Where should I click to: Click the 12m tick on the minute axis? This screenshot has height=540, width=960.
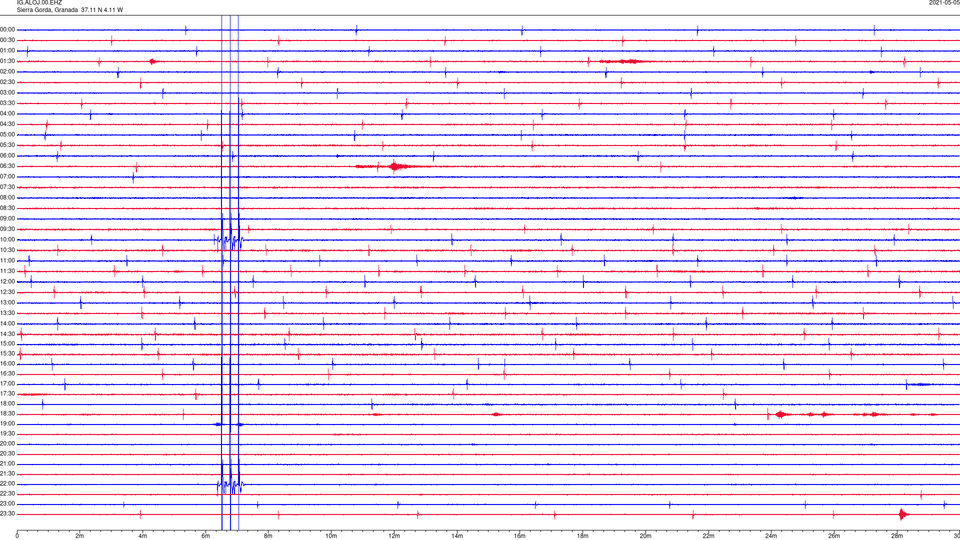(x=394, y=536)
